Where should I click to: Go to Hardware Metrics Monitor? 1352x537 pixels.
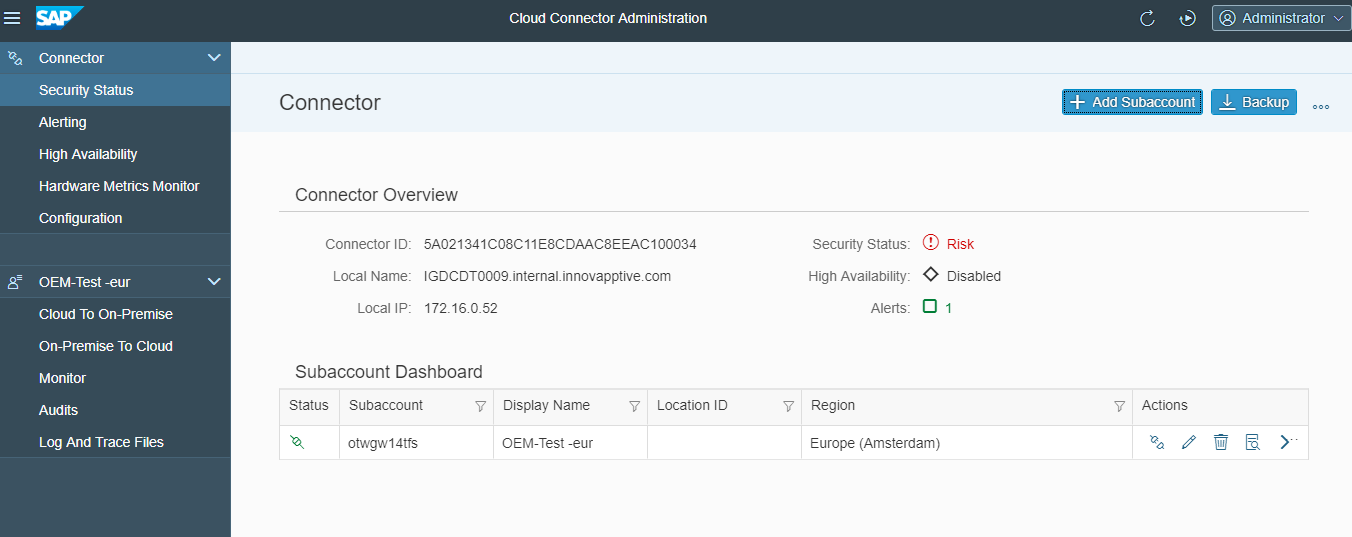tap(119, 186)
